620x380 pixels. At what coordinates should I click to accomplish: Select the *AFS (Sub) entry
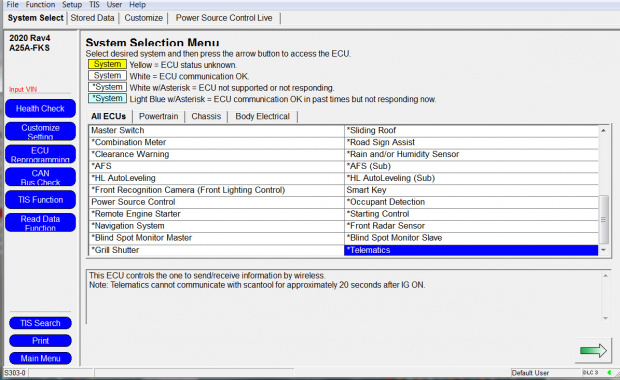(471, 166)
